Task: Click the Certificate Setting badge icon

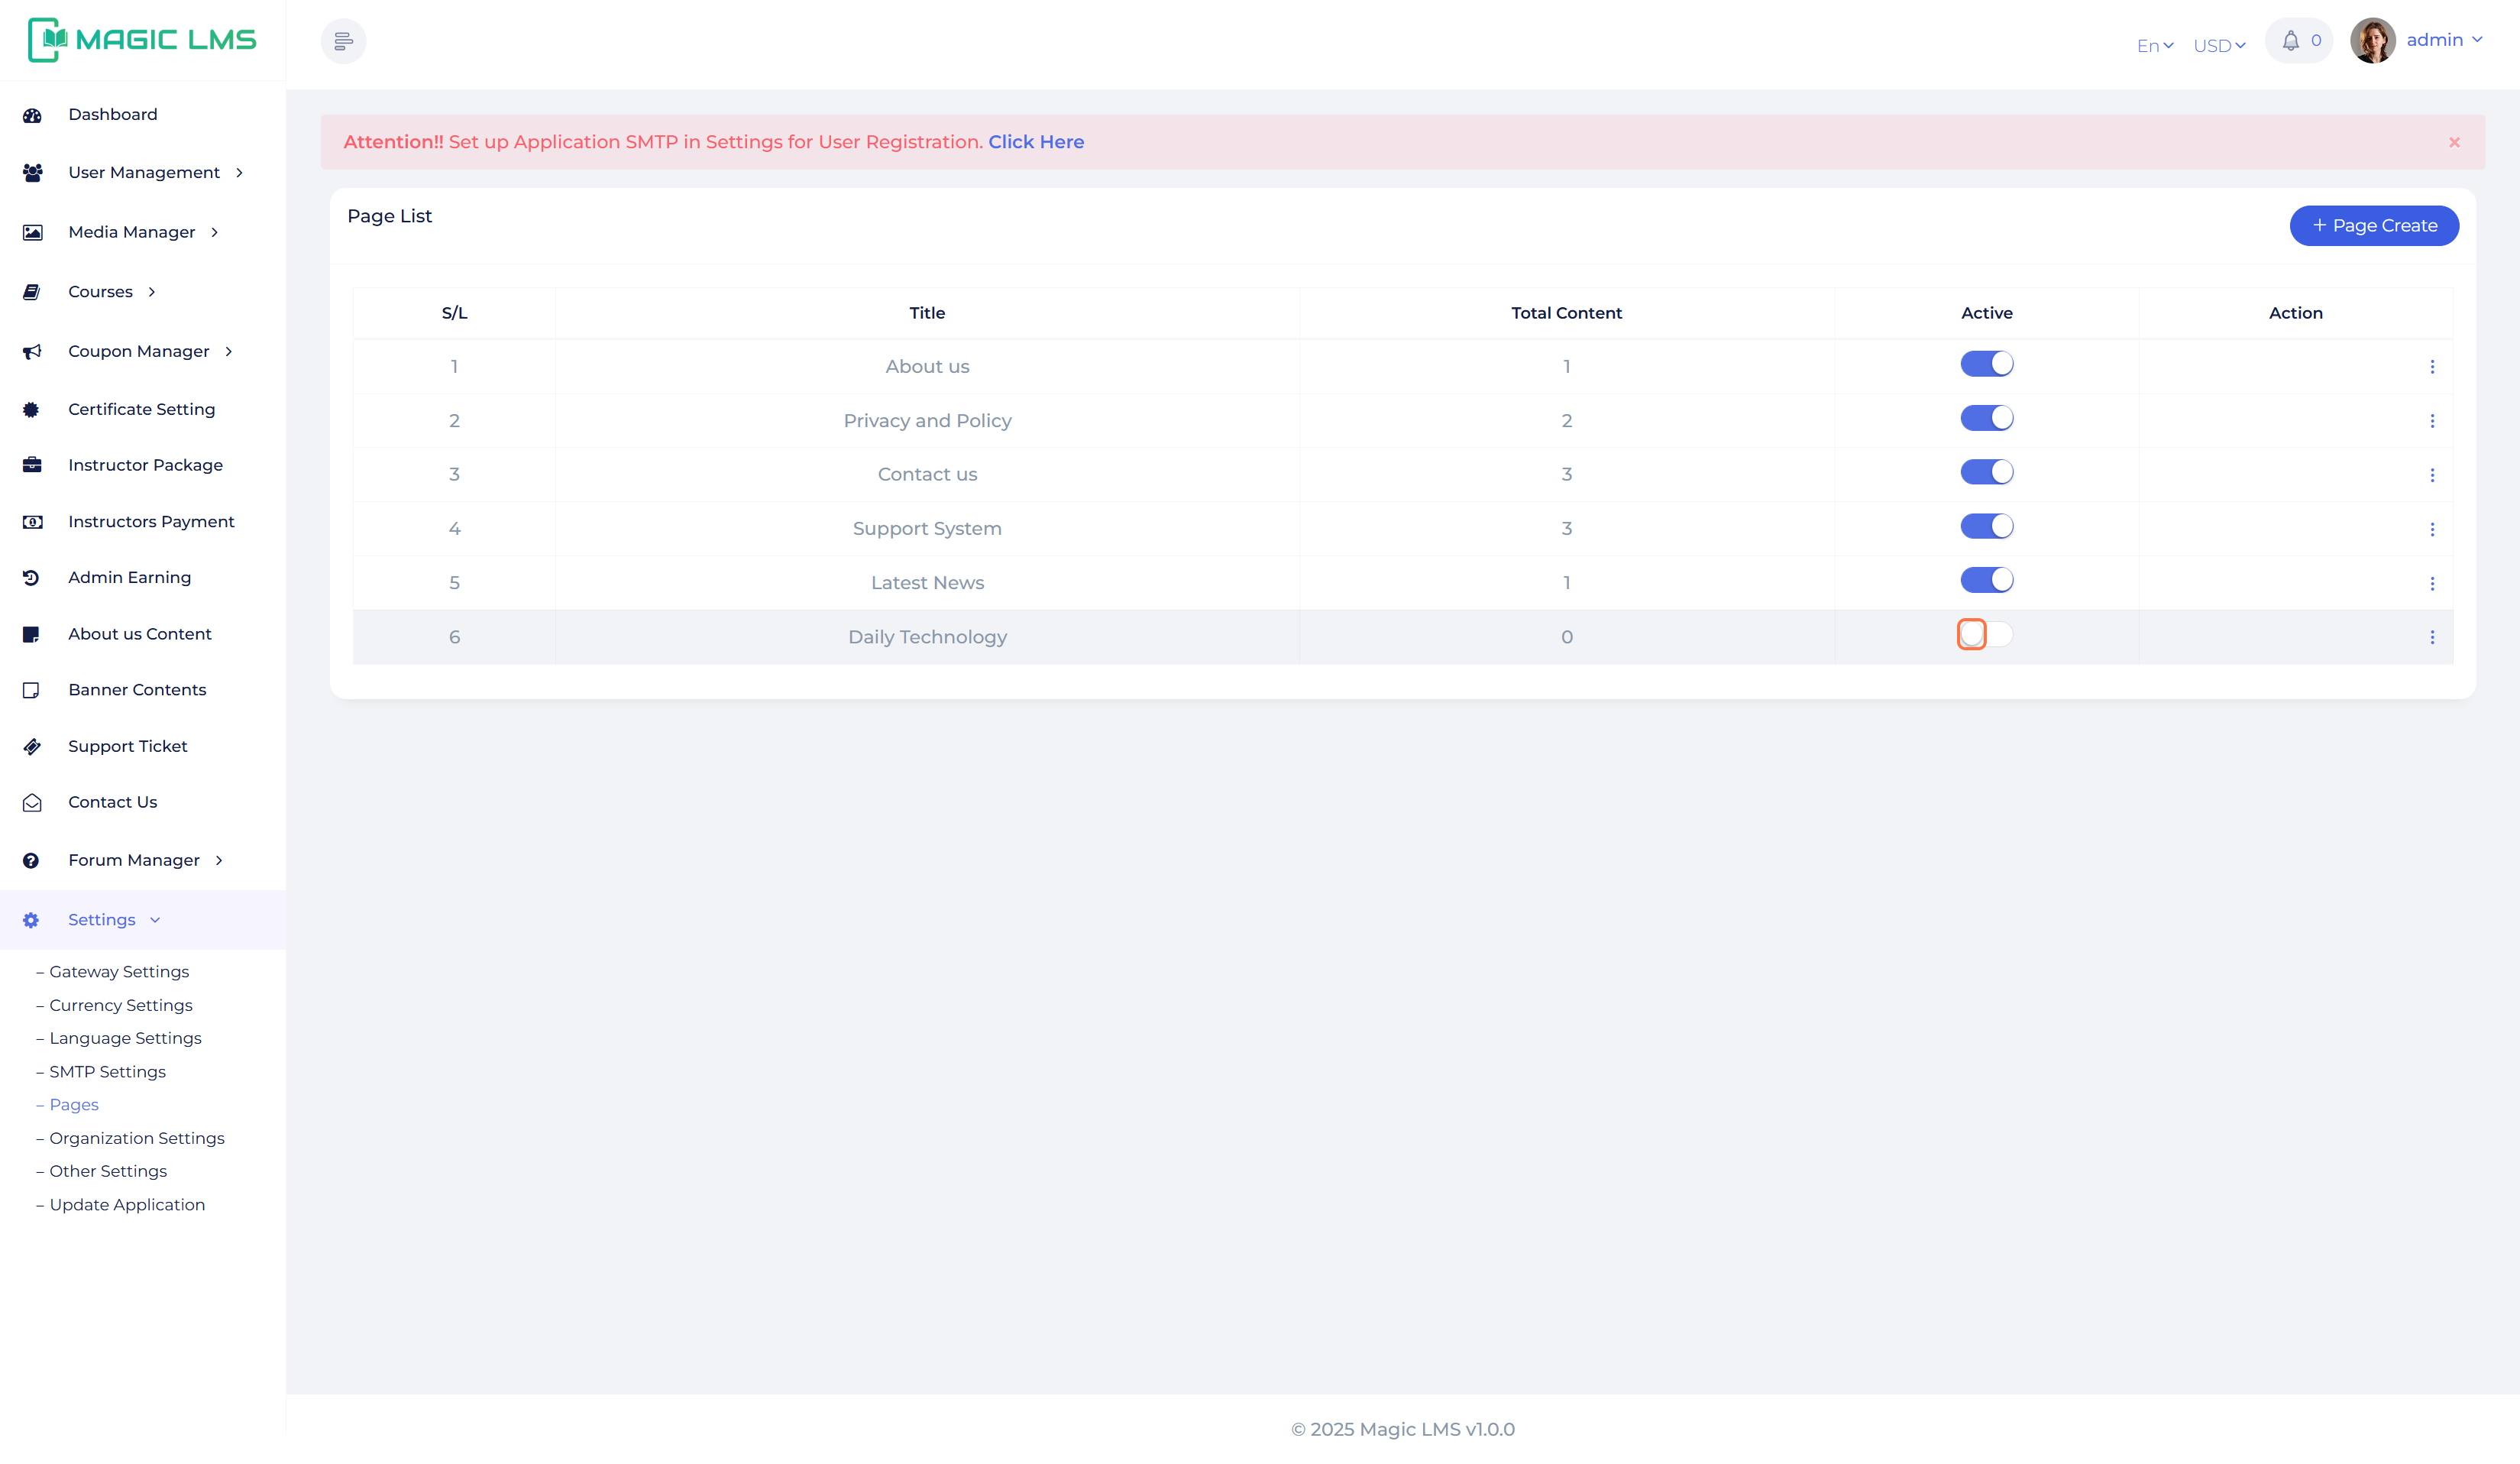Action: [x=31, y=410]
